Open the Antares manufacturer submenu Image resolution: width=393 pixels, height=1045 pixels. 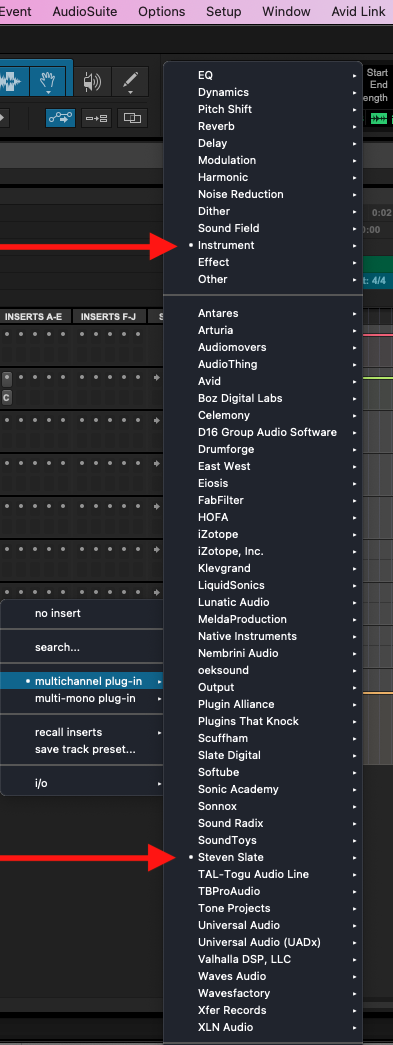tap(263, 313)
